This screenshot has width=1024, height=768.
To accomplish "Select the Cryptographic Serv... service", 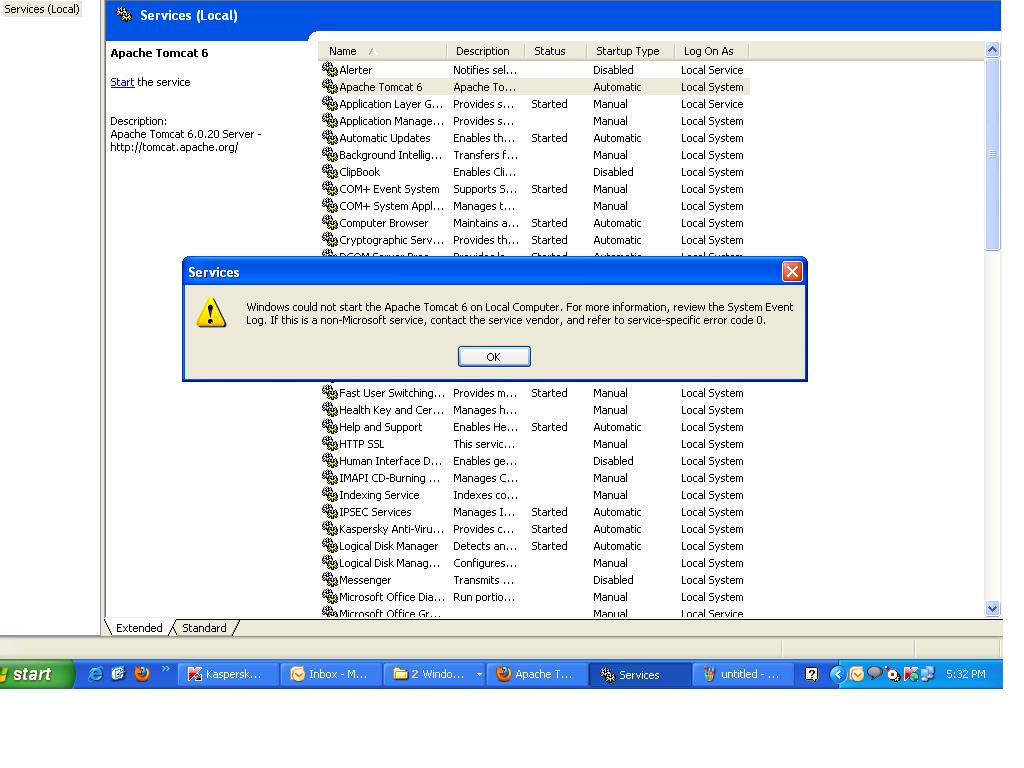I will (535, 240).
